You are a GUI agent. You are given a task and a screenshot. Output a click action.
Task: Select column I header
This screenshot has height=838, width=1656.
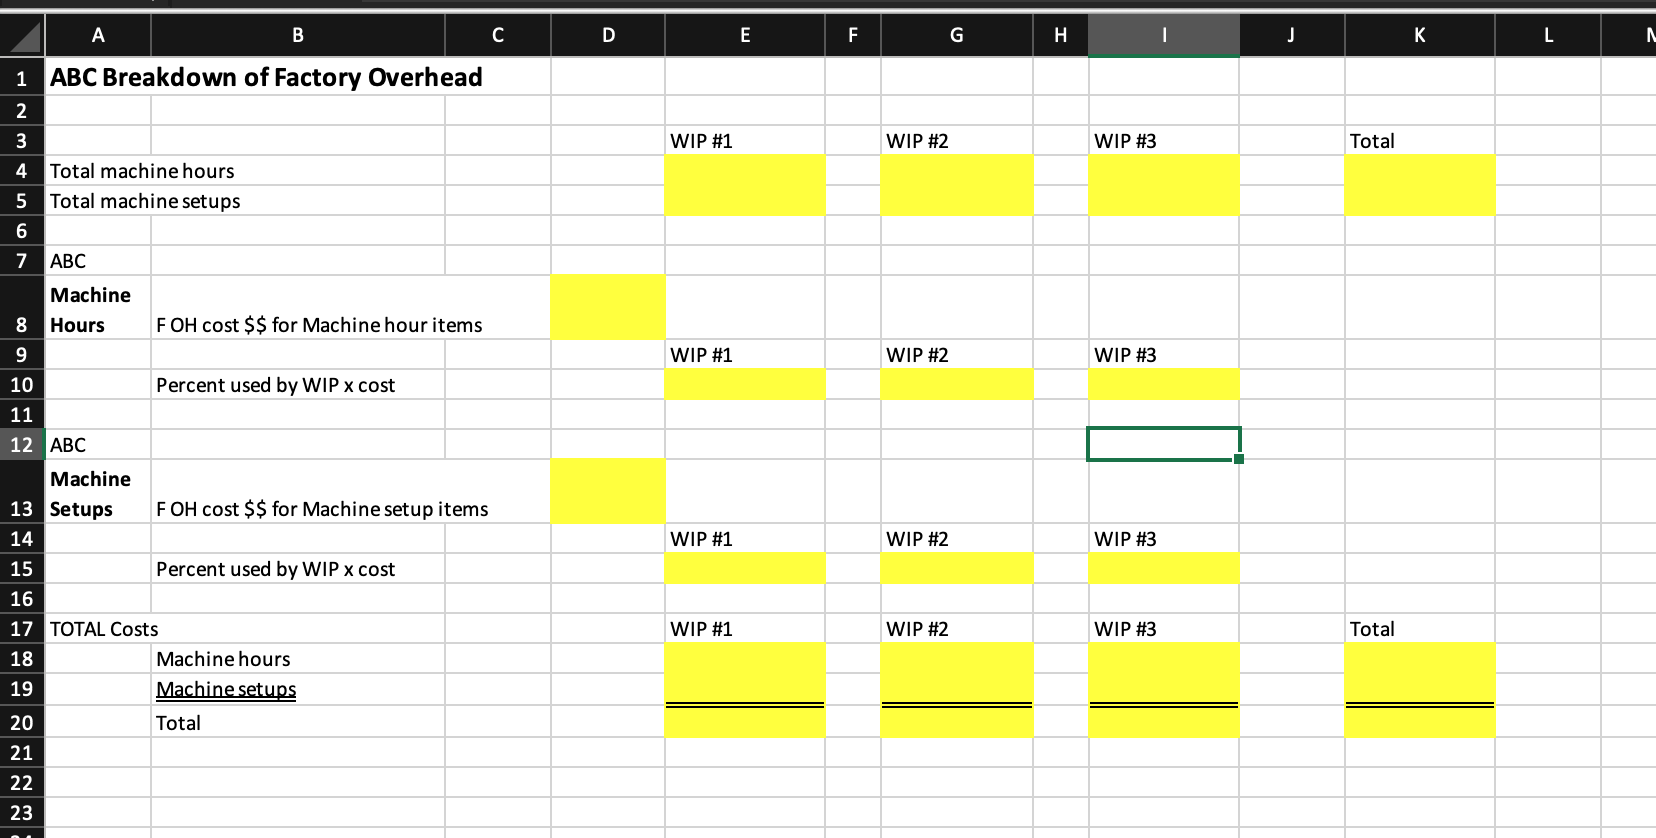1162,35
